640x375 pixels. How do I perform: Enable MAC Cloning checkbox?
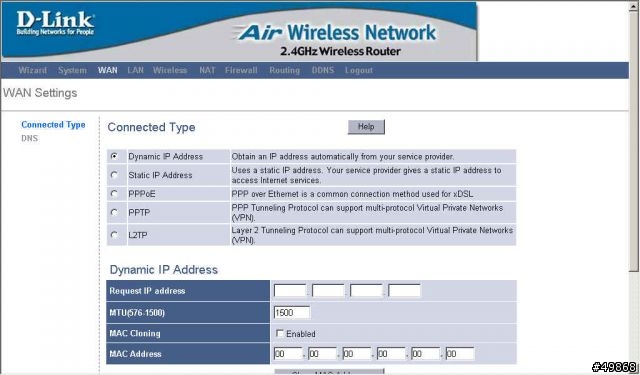click(x=280, y=333)
